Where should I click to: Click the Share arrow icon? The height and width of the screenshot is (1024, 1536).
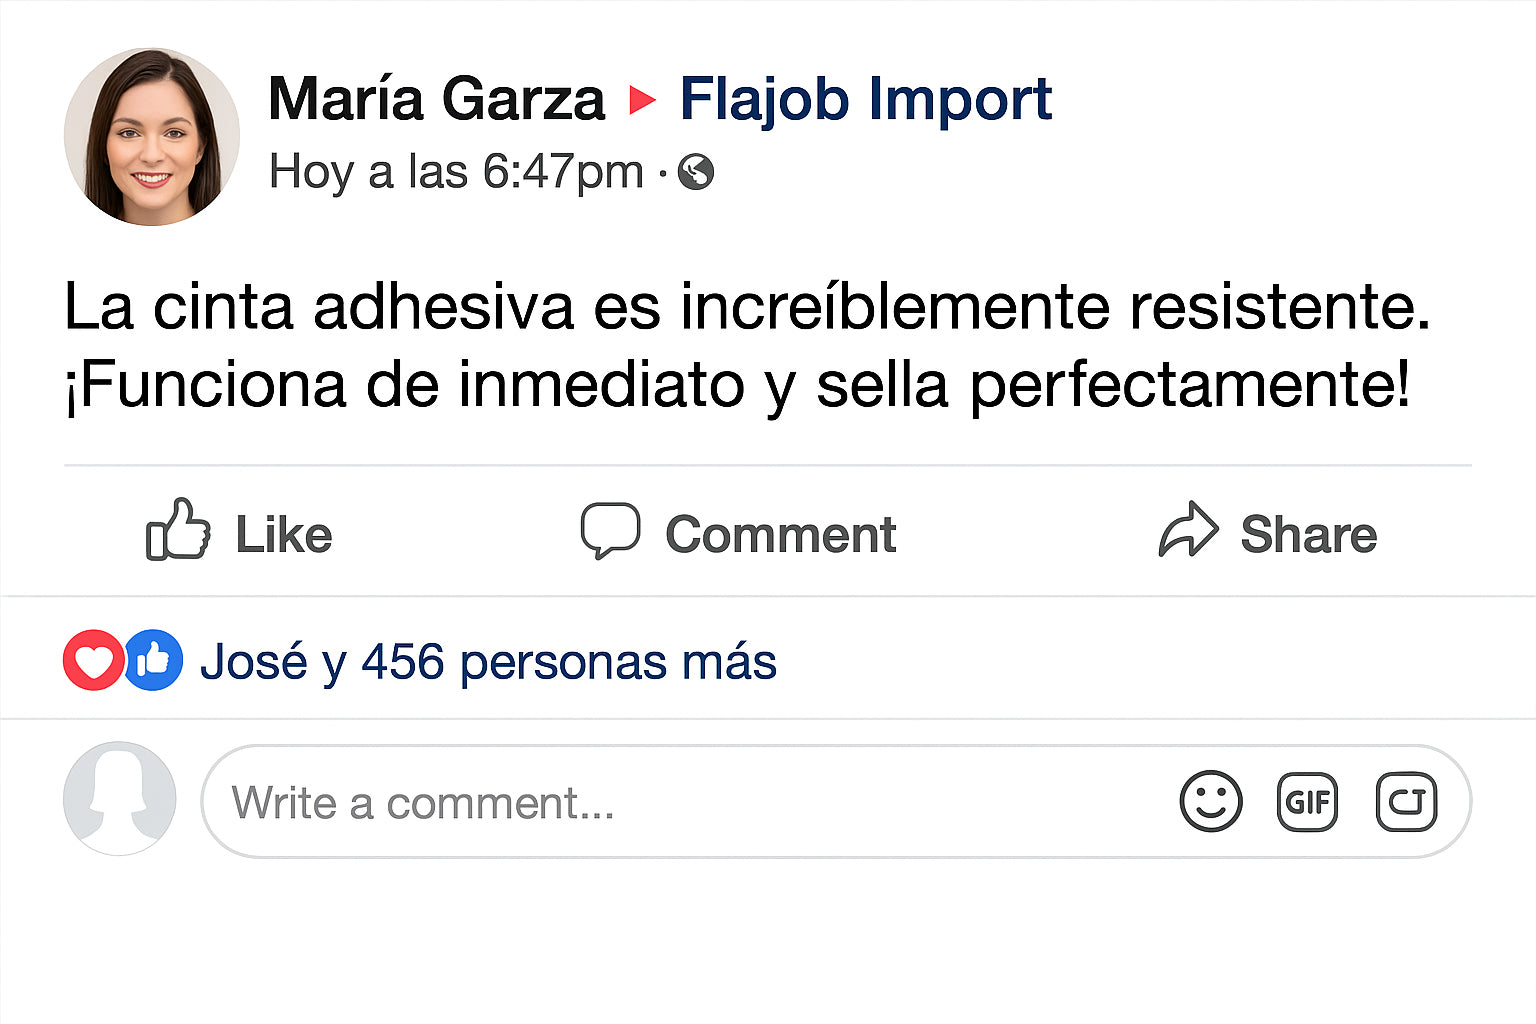click(1188, 529)
